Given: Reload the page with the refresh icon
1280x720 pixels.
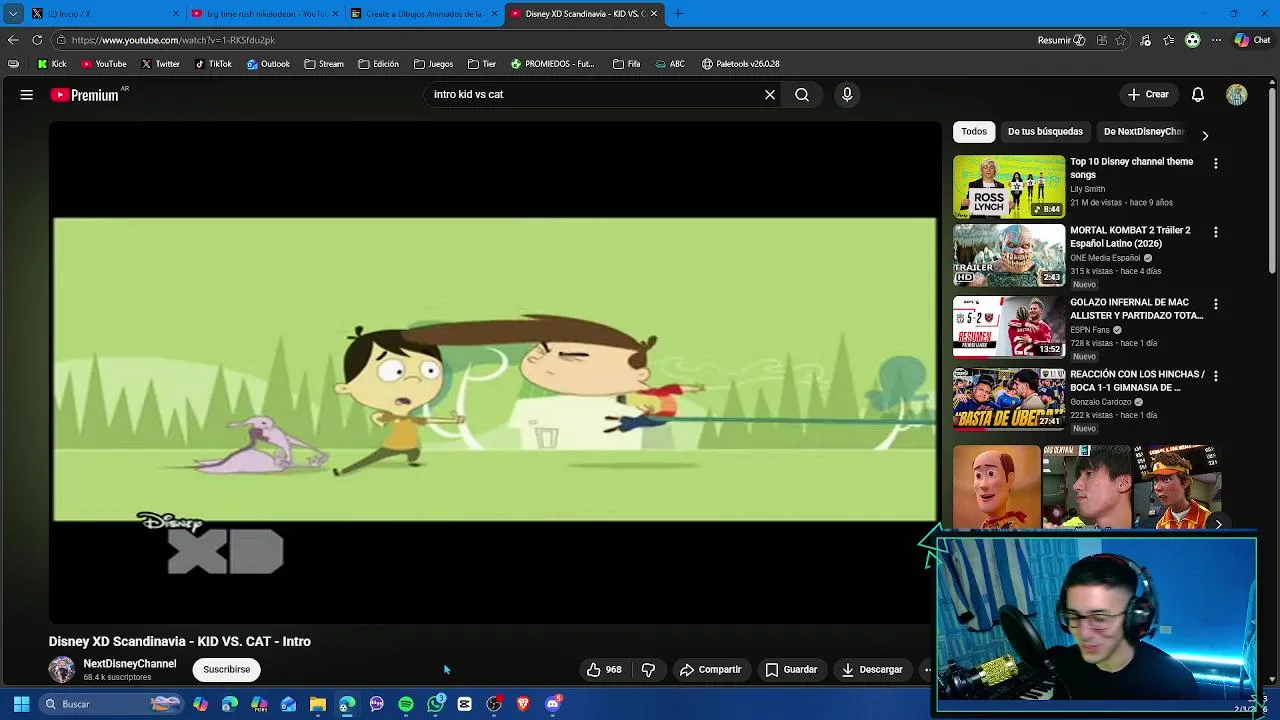Looking at the screenshot, I should (37, 40).
